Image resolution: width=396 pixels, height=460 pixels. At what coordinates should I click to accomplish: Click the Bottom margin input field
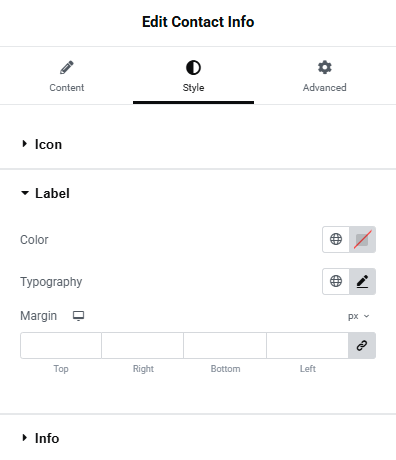pos(225,345)
